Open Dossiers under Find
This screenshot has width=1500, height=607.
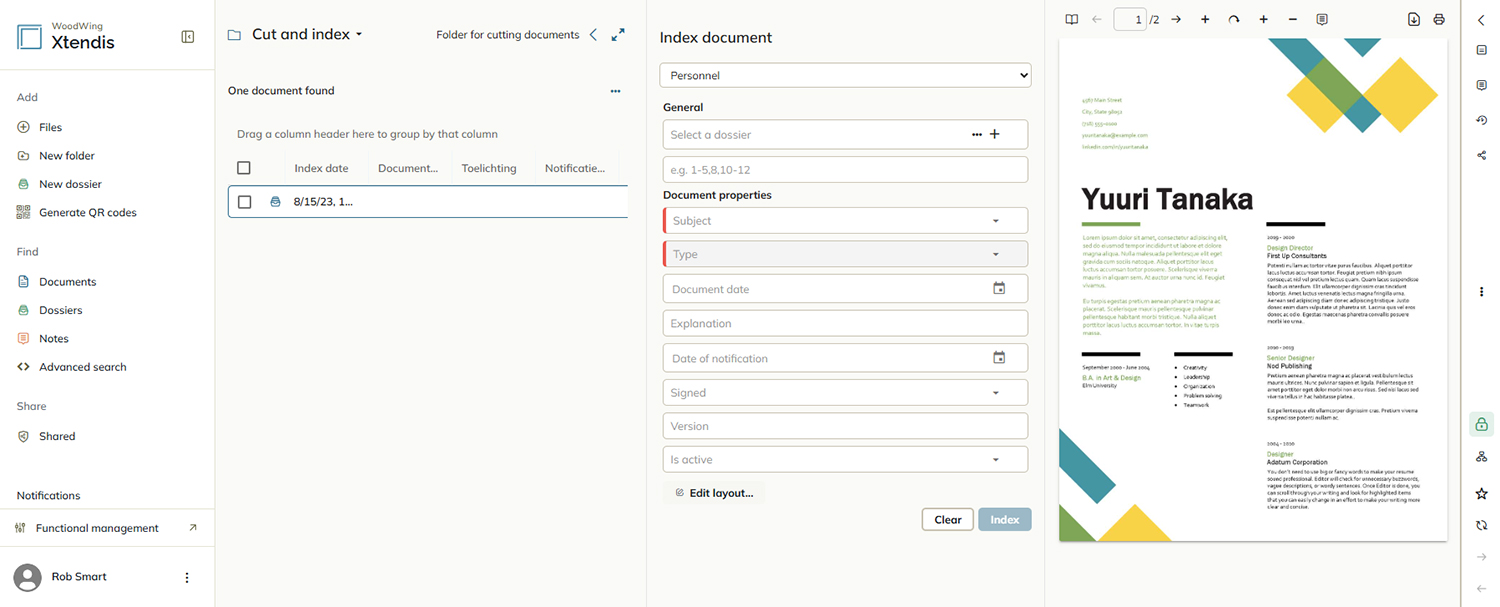[61, 310]
